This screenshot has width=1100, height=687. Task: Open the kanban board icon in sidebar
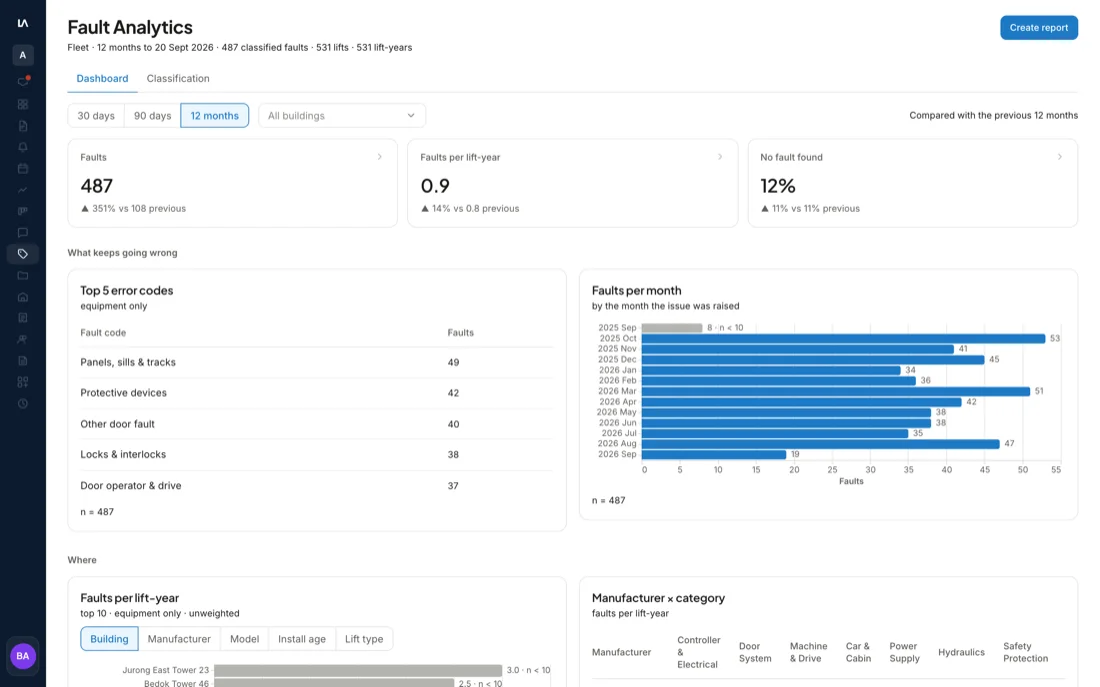tap(22, 211)
